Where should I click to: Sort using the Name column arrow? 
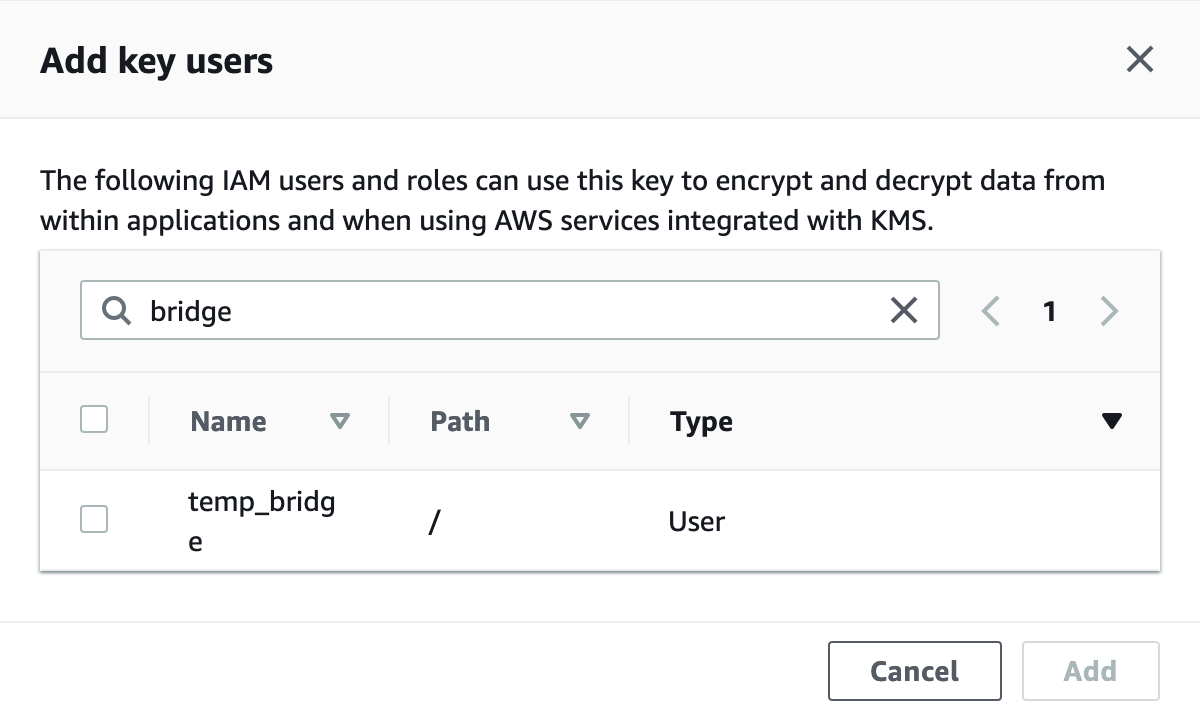(340, 421)
